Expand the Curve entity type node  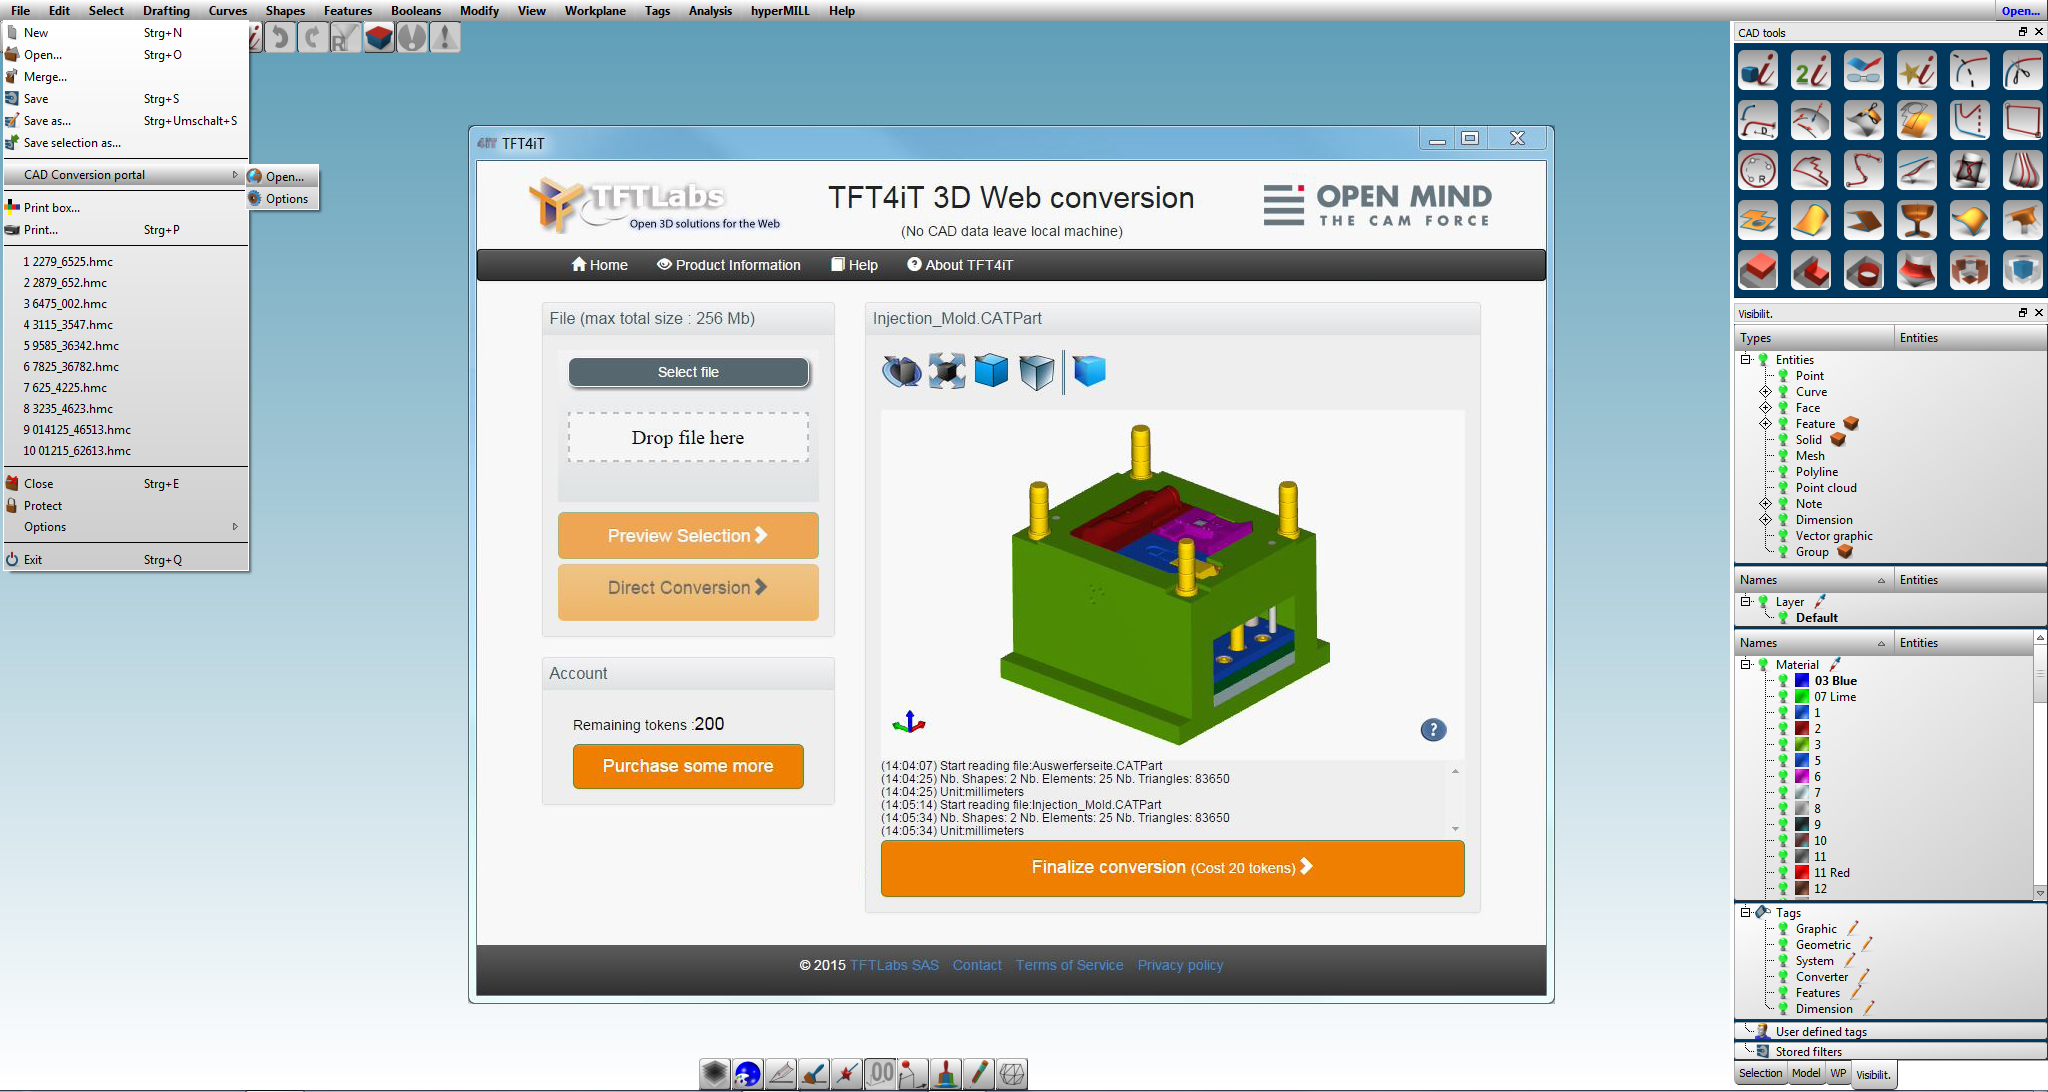[1765, 392]
